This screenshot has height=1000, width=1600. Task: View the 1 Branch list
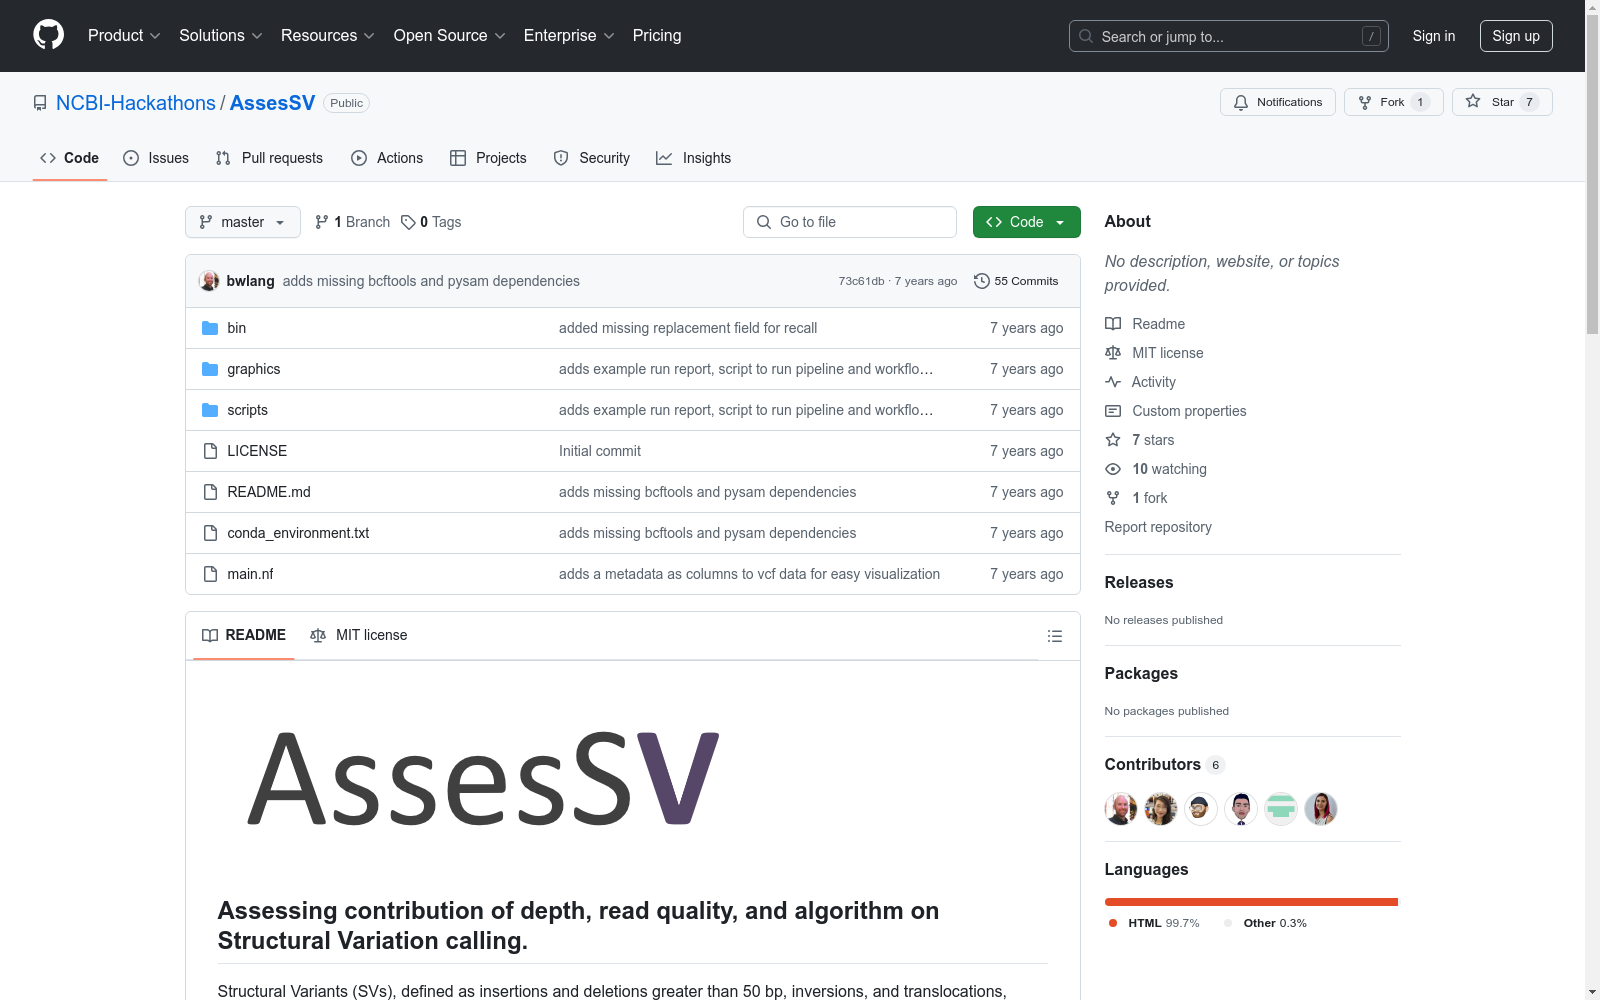coord(352,222)
